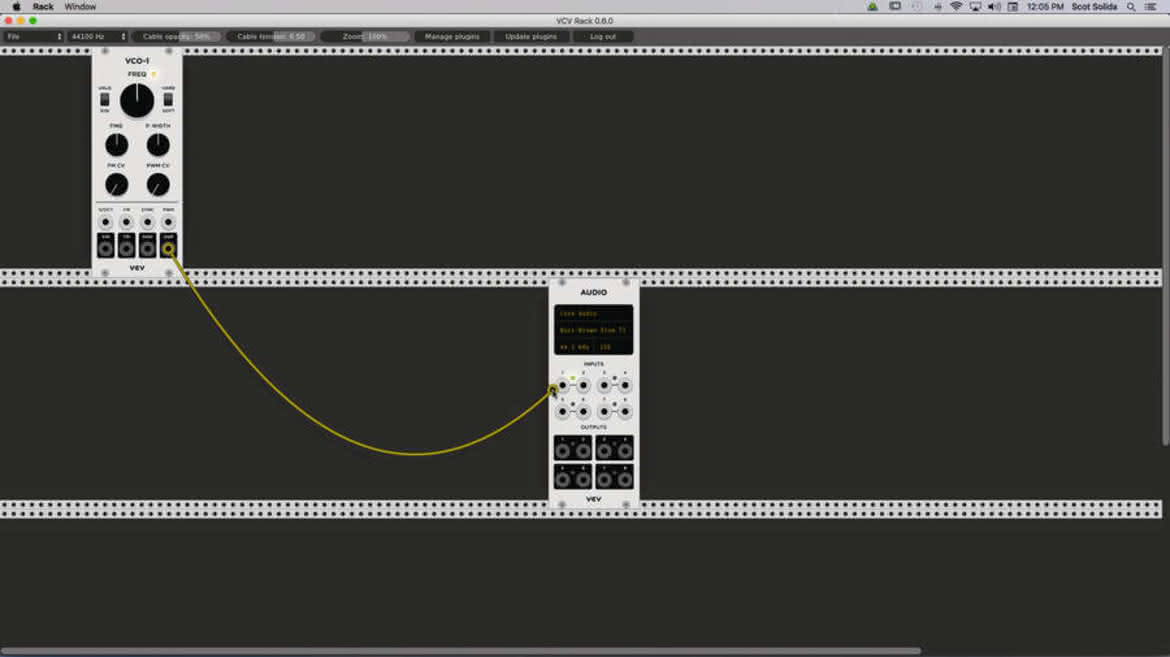
Task: Toggle the VCO-1 hard/soft sync switch
Action: coord(168,99)
